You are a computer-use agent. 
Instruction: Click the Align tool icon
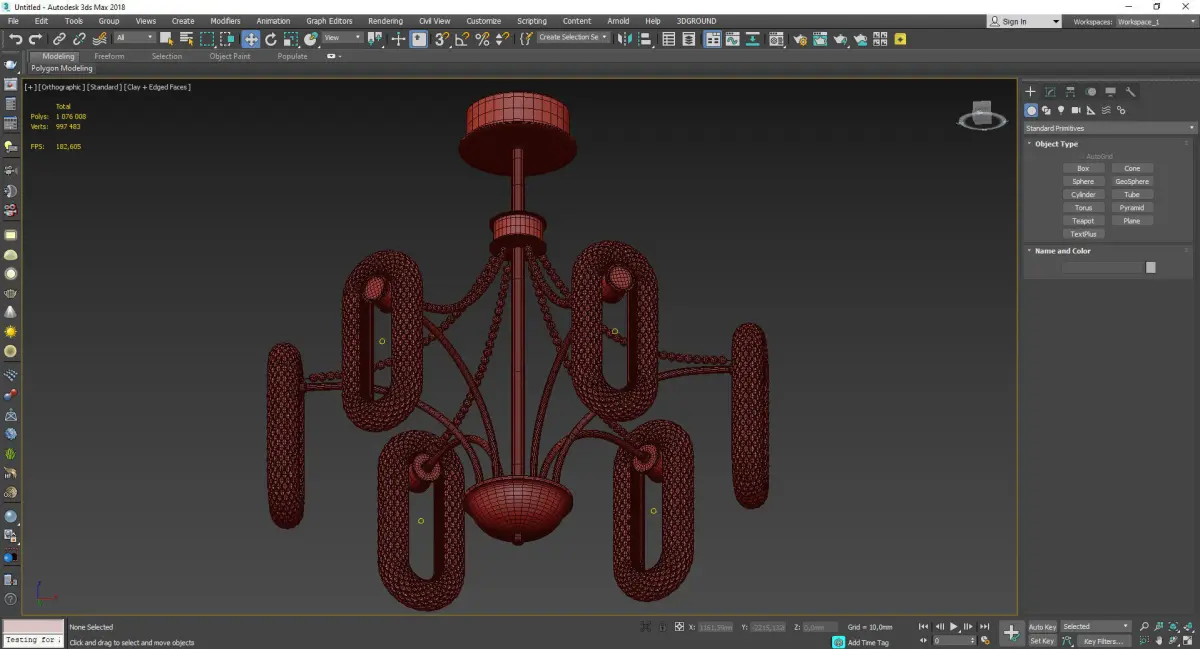coord(645,39)
